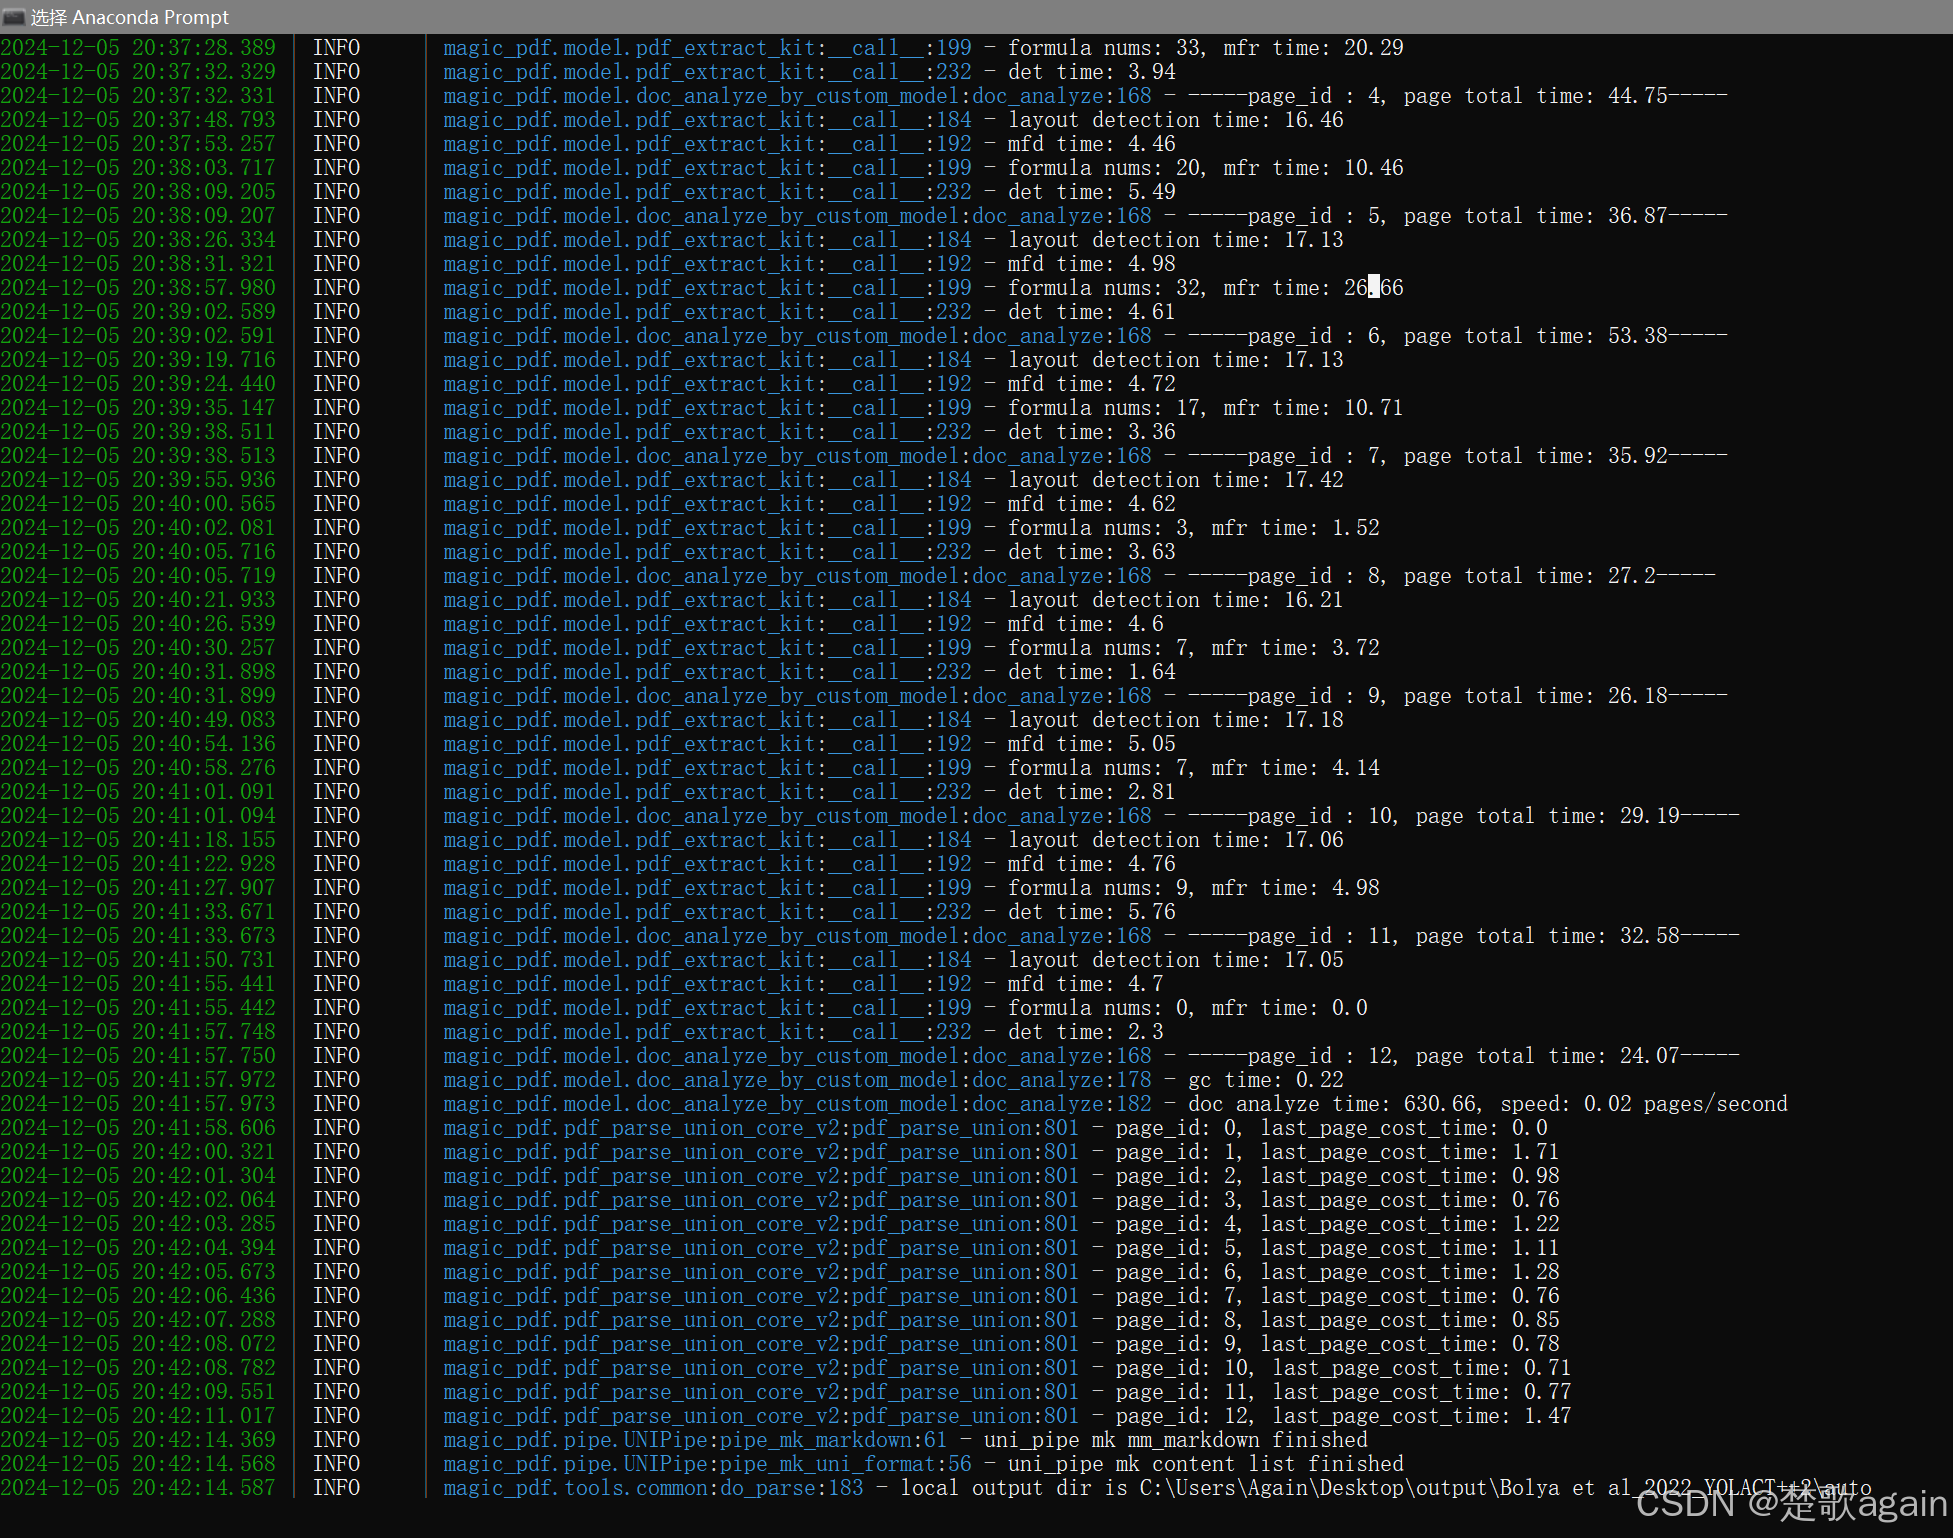Click 'speed: 0.02 pages/second' text
Screen dimensions: 1953x1538
1644,1104
